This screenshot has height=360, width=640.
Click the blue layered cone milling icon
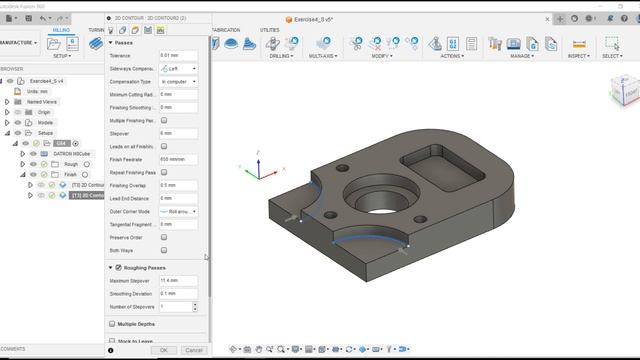coord(249,43)
